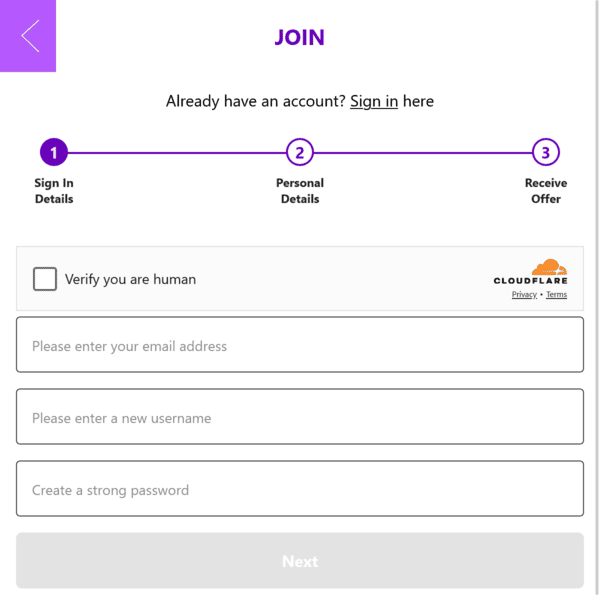
Task: Select step 2 circle icon
Action: [x=300, y=152]
